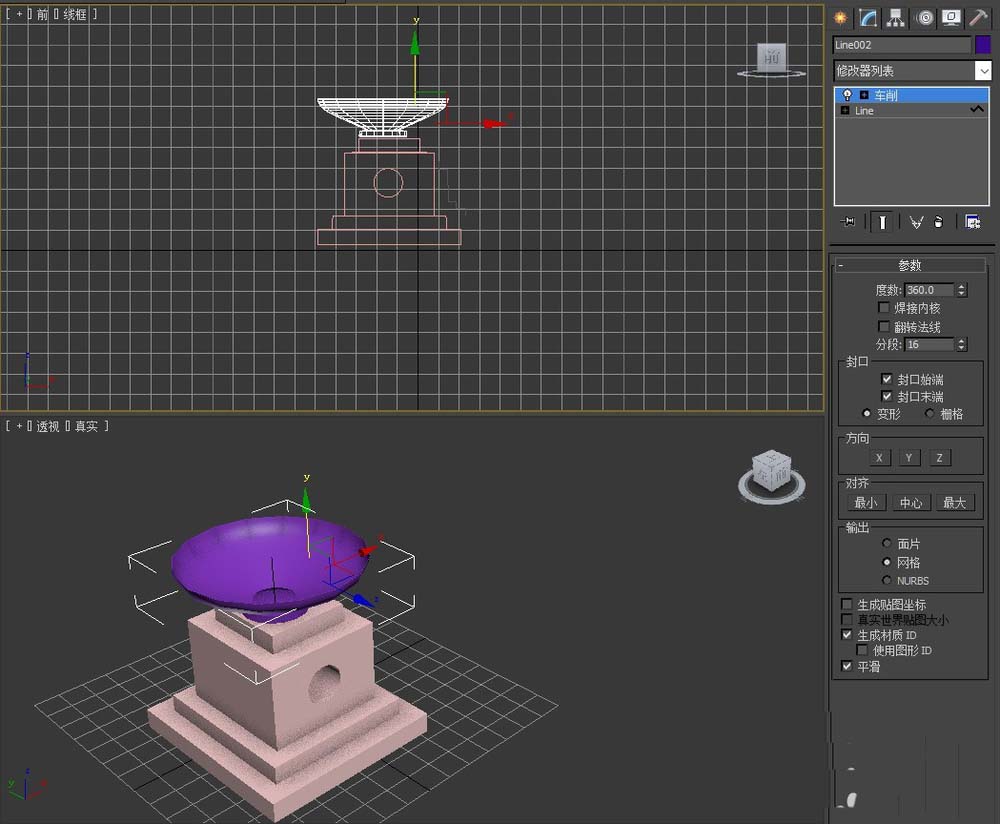This screenshot has height=824, width=1000.
Task: Click the green Y axis gizmo arrow in front view
Action: point(415,43)
